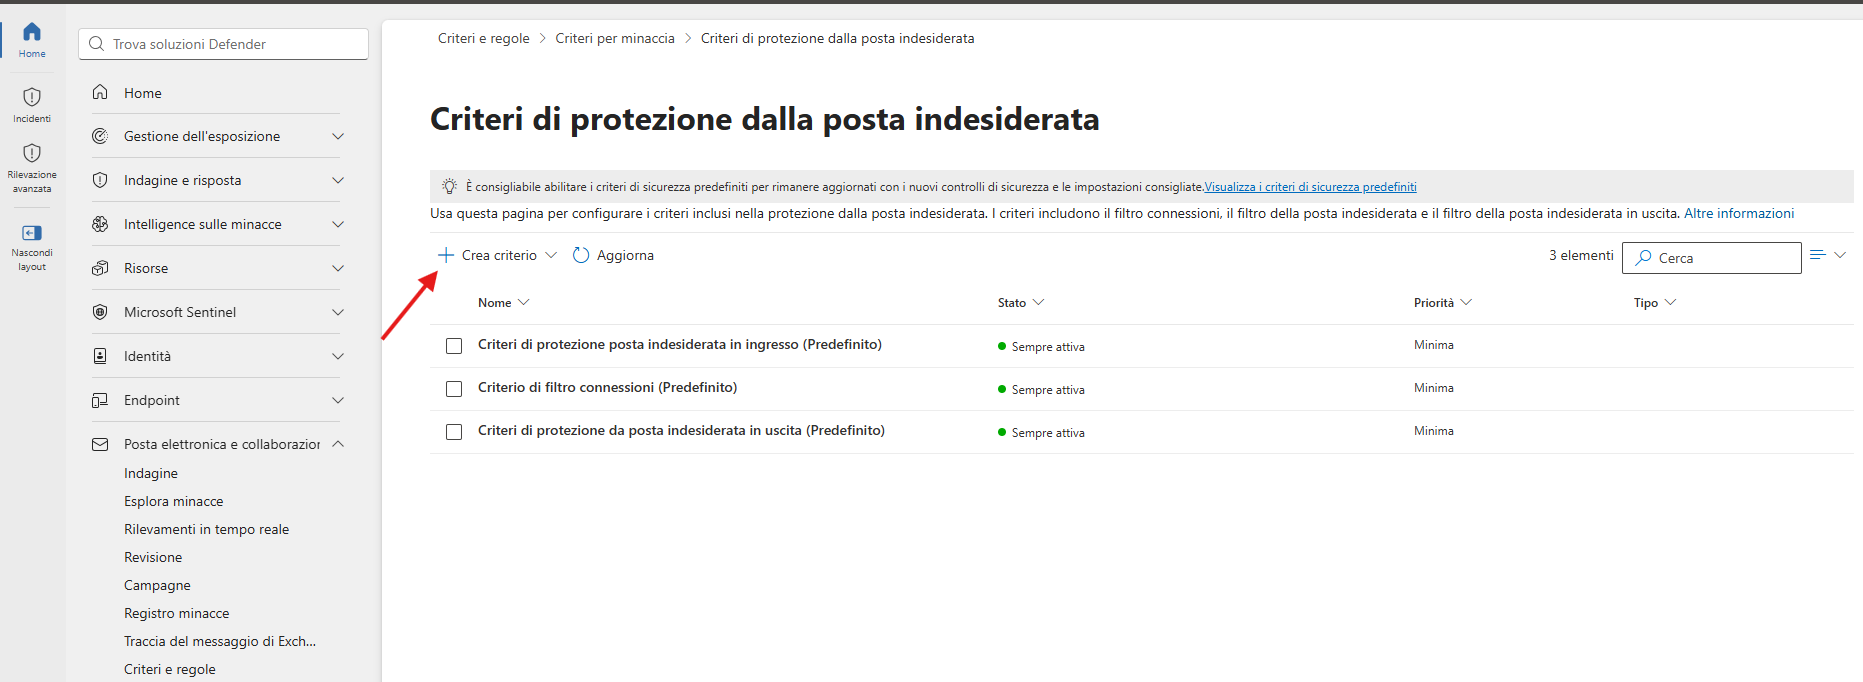The image size is (1863, 682).
Task: Click the Home icon in left rail
Action: 32,32
